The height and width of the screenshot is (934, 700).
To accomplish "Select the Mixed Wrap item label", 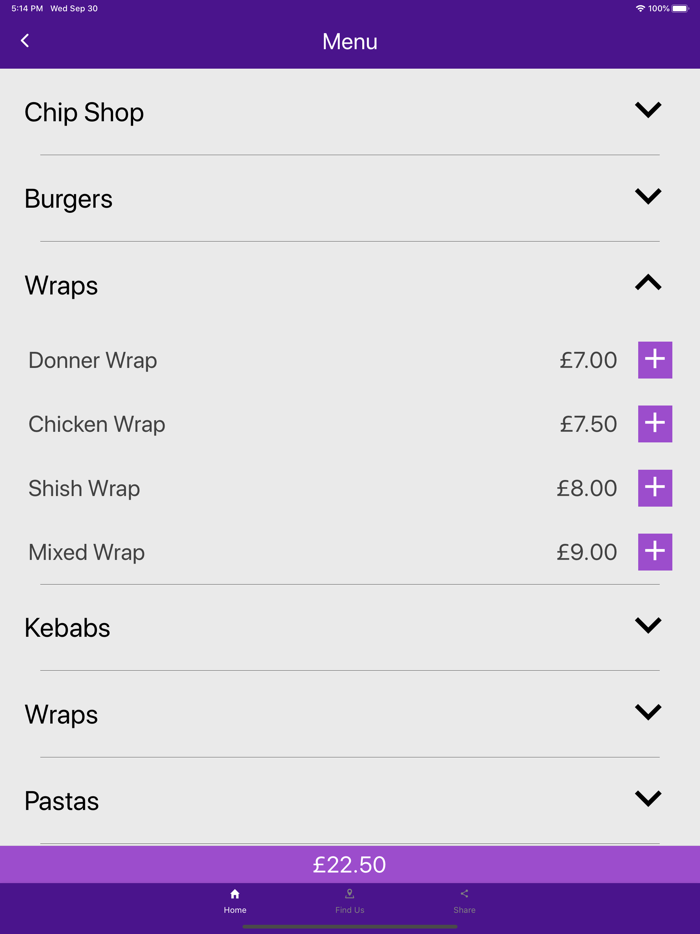I will (87, 552).
